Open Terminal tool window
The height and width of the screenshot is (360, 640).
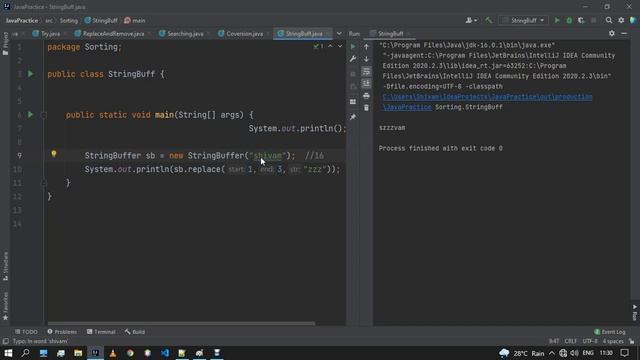(101, 332)
